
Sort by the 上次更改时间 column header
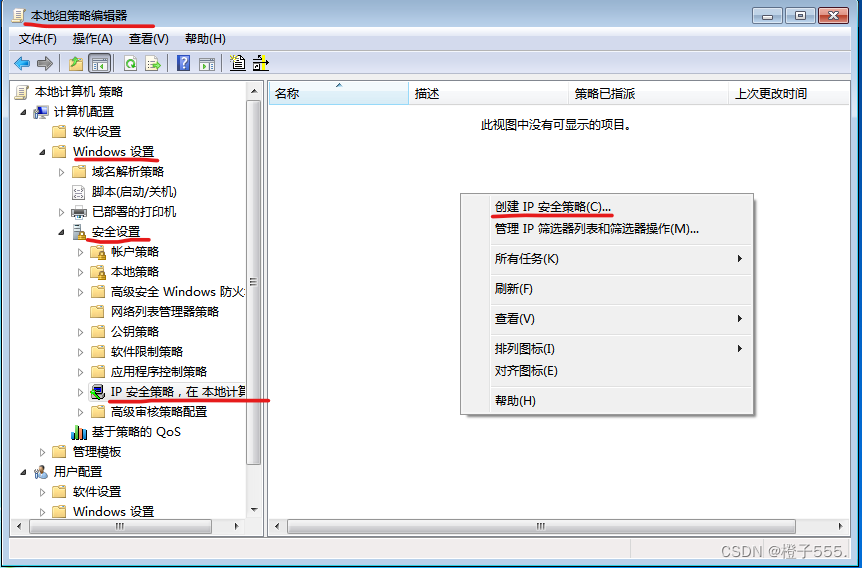point(789,93)
